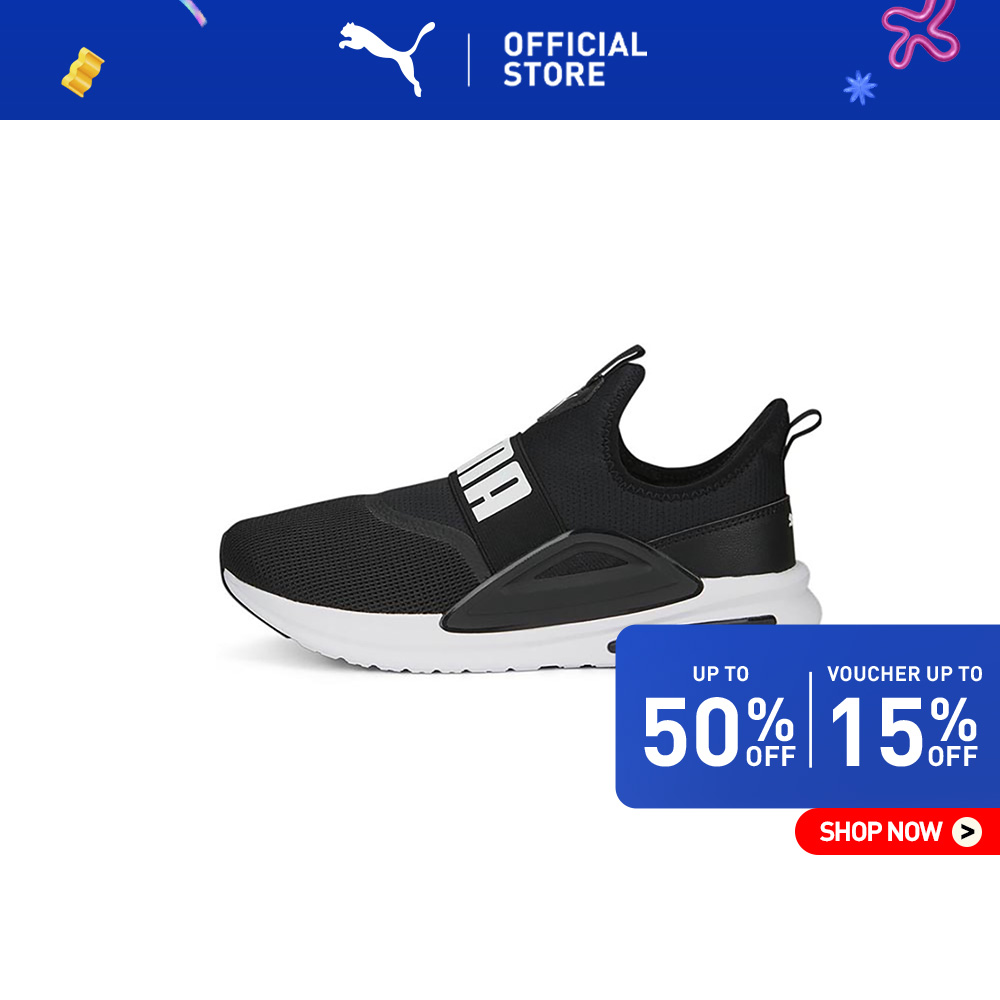Click the vertical divider in header banner
The image size is (1000, 1000).
pos(469,60)
